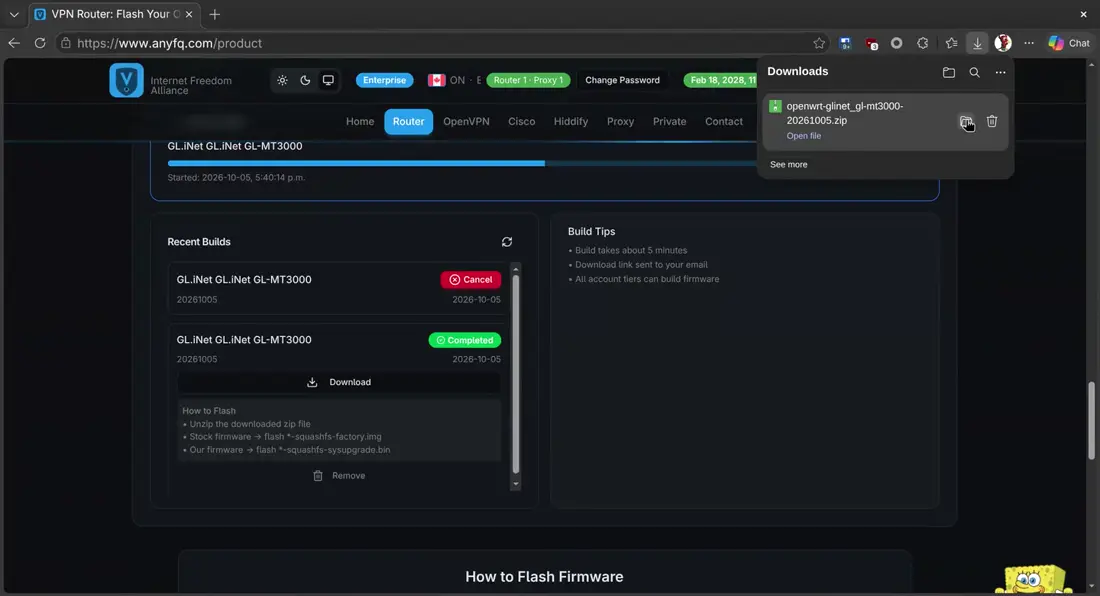
Task: Open browser extensions puzzle icon
Action: click(x=923, y=43)
